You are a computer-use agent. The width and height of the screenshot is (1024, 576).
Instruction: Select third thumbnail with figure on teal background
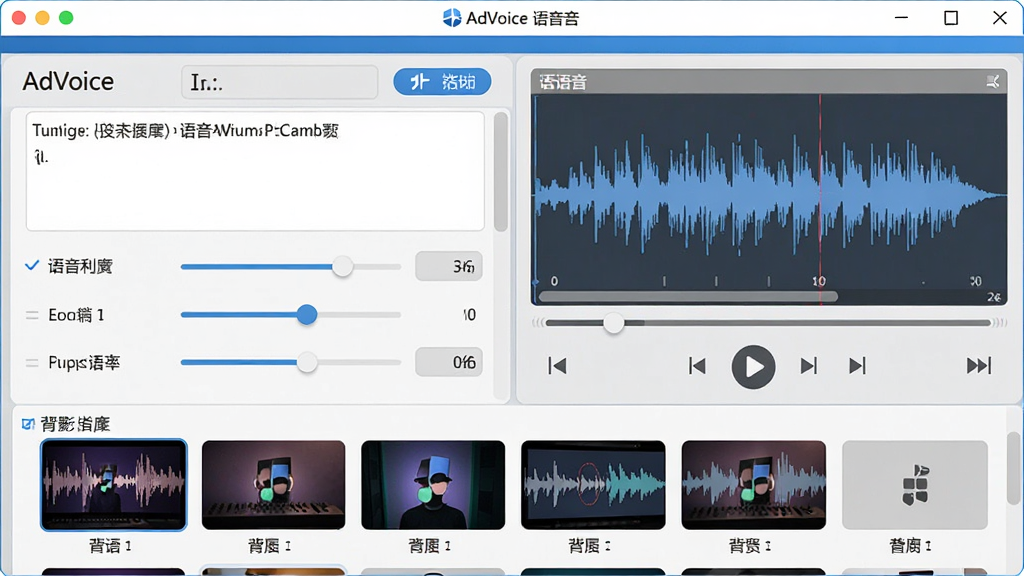(433, 485)
